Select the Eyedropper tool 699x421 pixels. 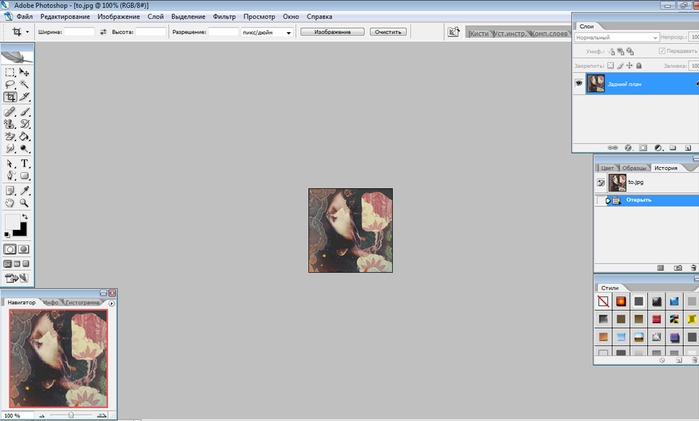[24, 191]
